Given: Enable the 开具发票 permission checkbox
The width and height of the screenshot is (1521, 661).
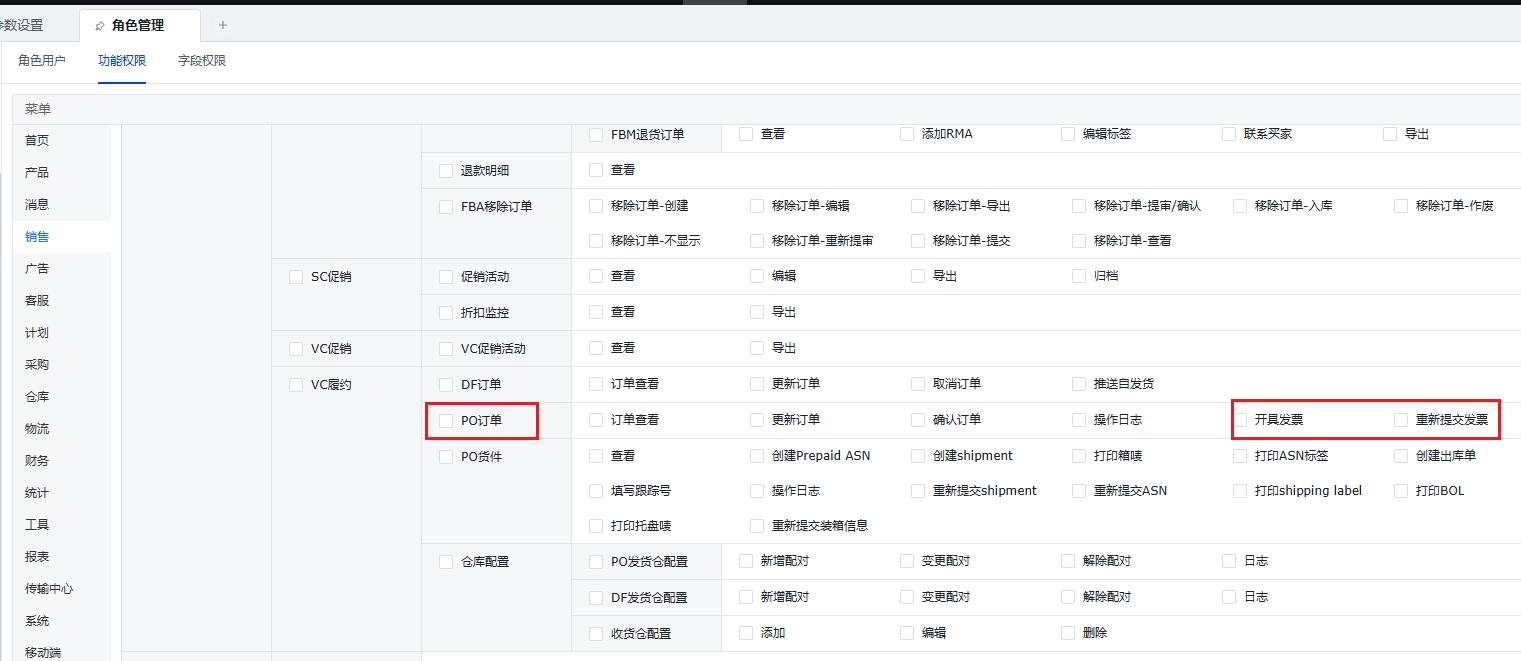Looking at the screenshot, I should click(1240, 420).
